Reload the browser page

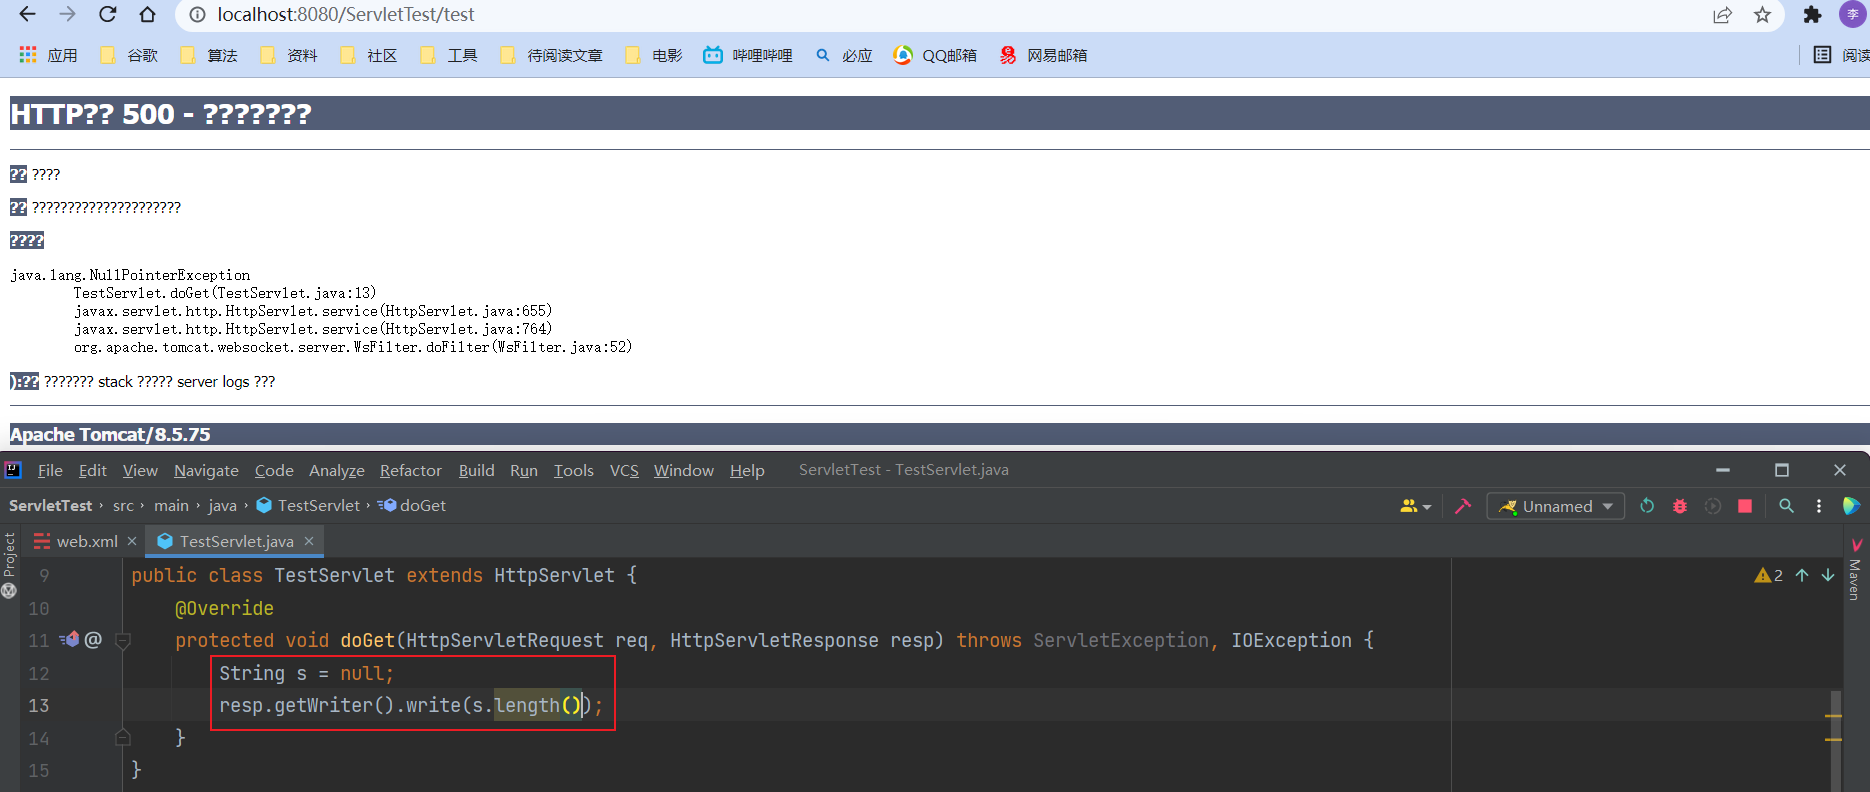point(107,14)
